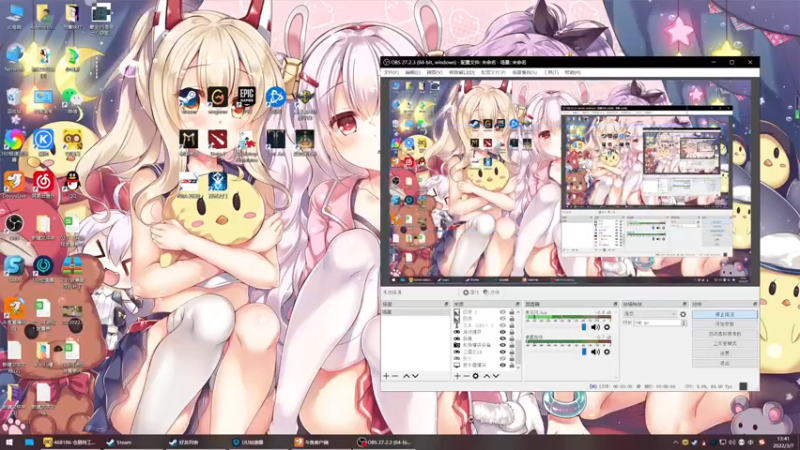Select the QQ penguin desktop shortcut
Screen dimensions: 800x450
(72, 185)
